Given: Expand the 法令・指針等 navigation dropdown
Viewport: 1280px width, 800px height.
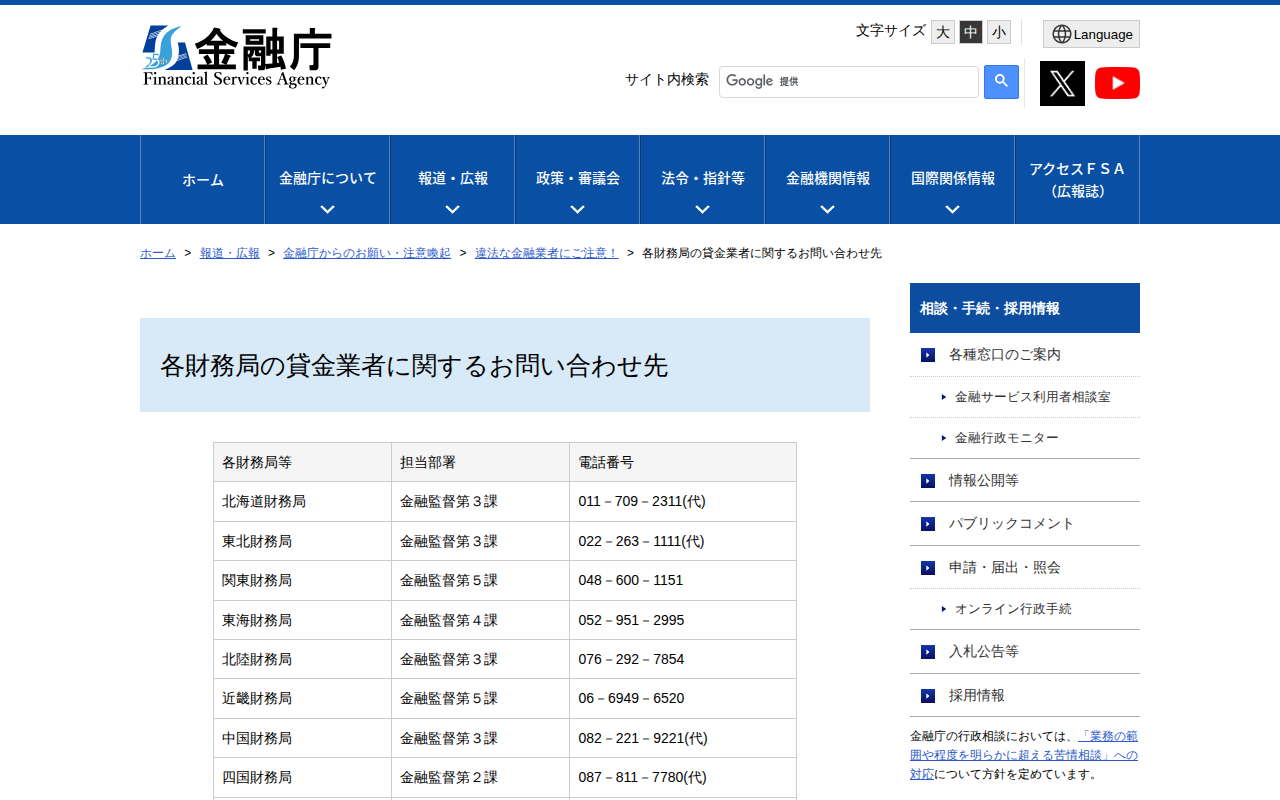Looking at the screenshot, I should click(x=702, y=209).
